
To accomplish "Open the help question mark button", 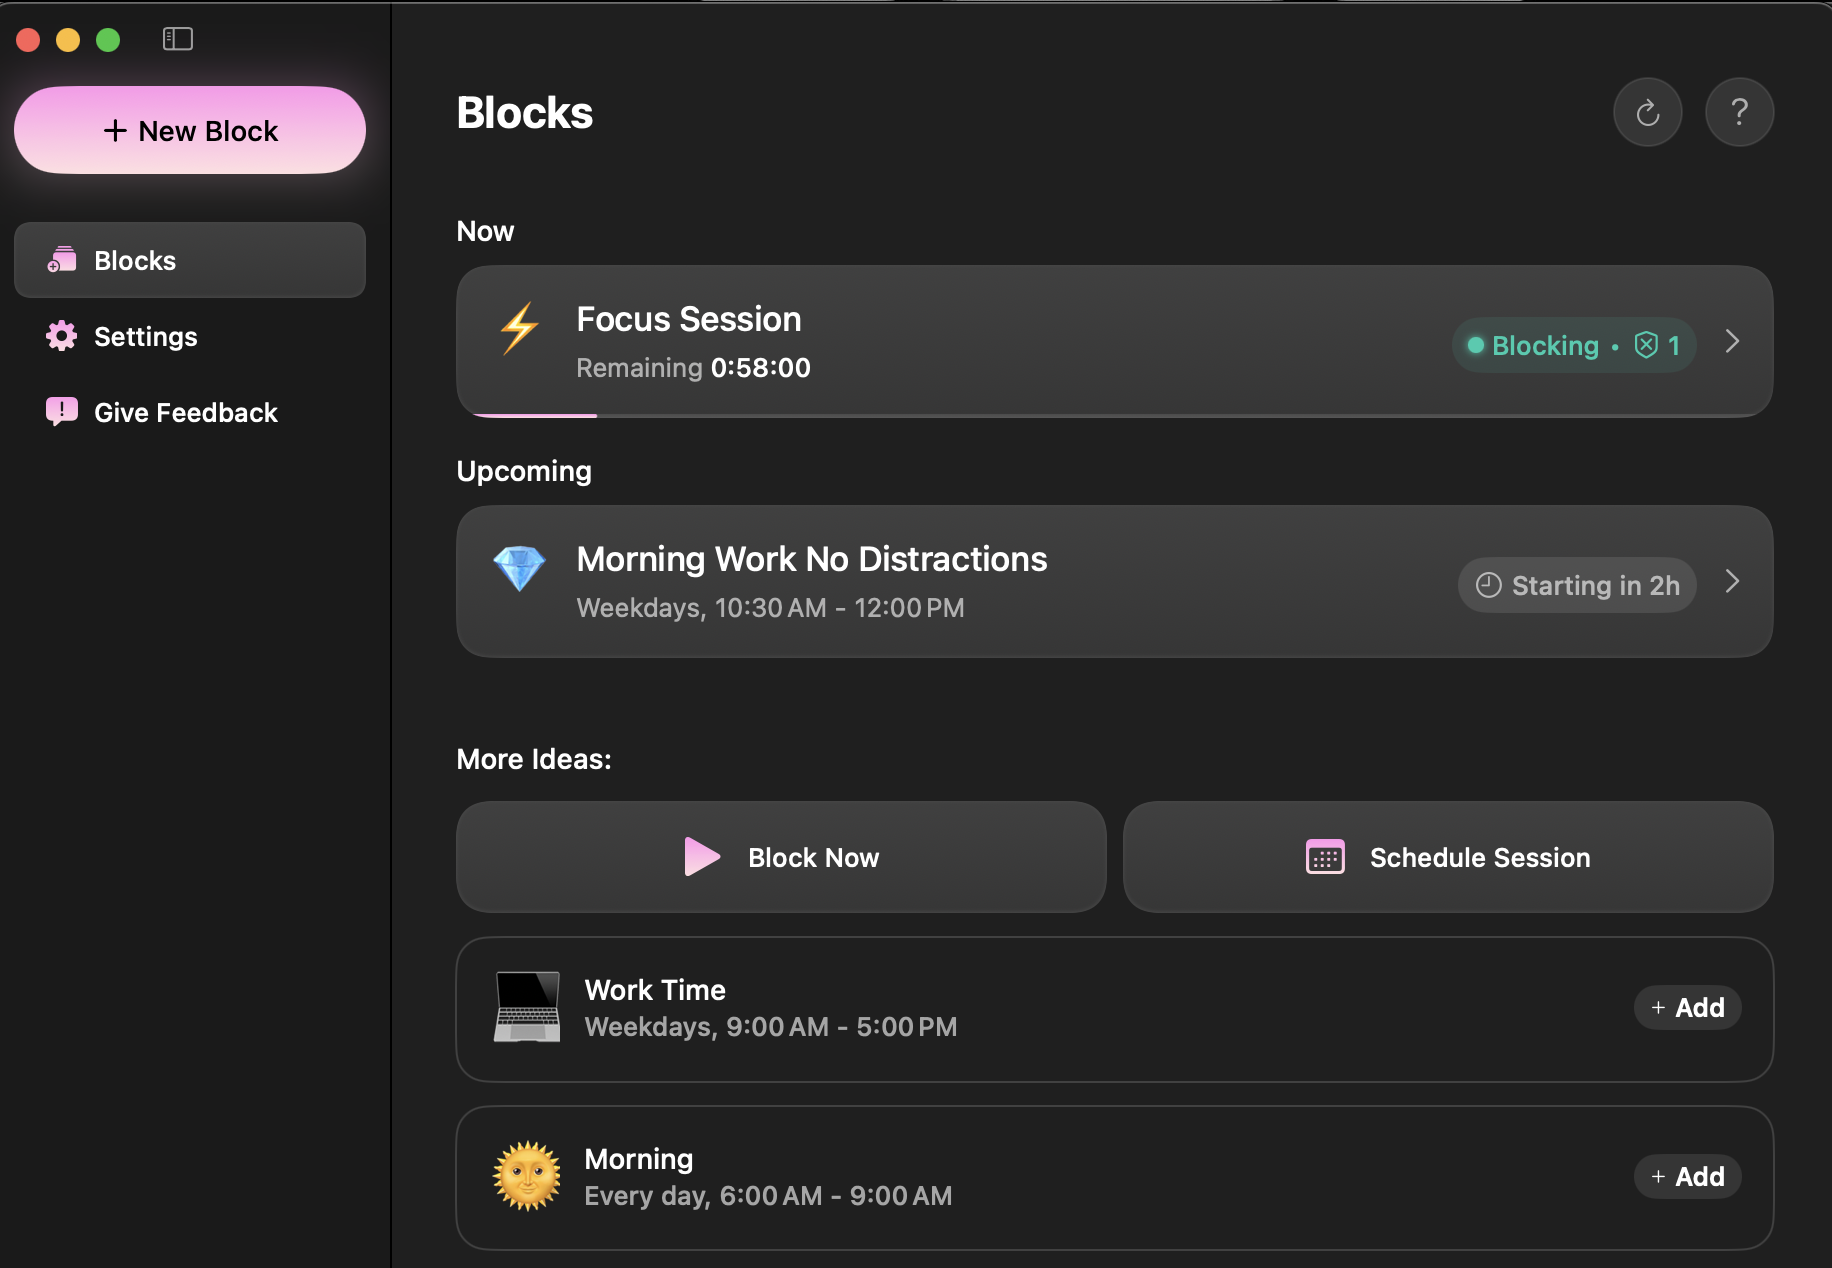I will pos(1739,112).
